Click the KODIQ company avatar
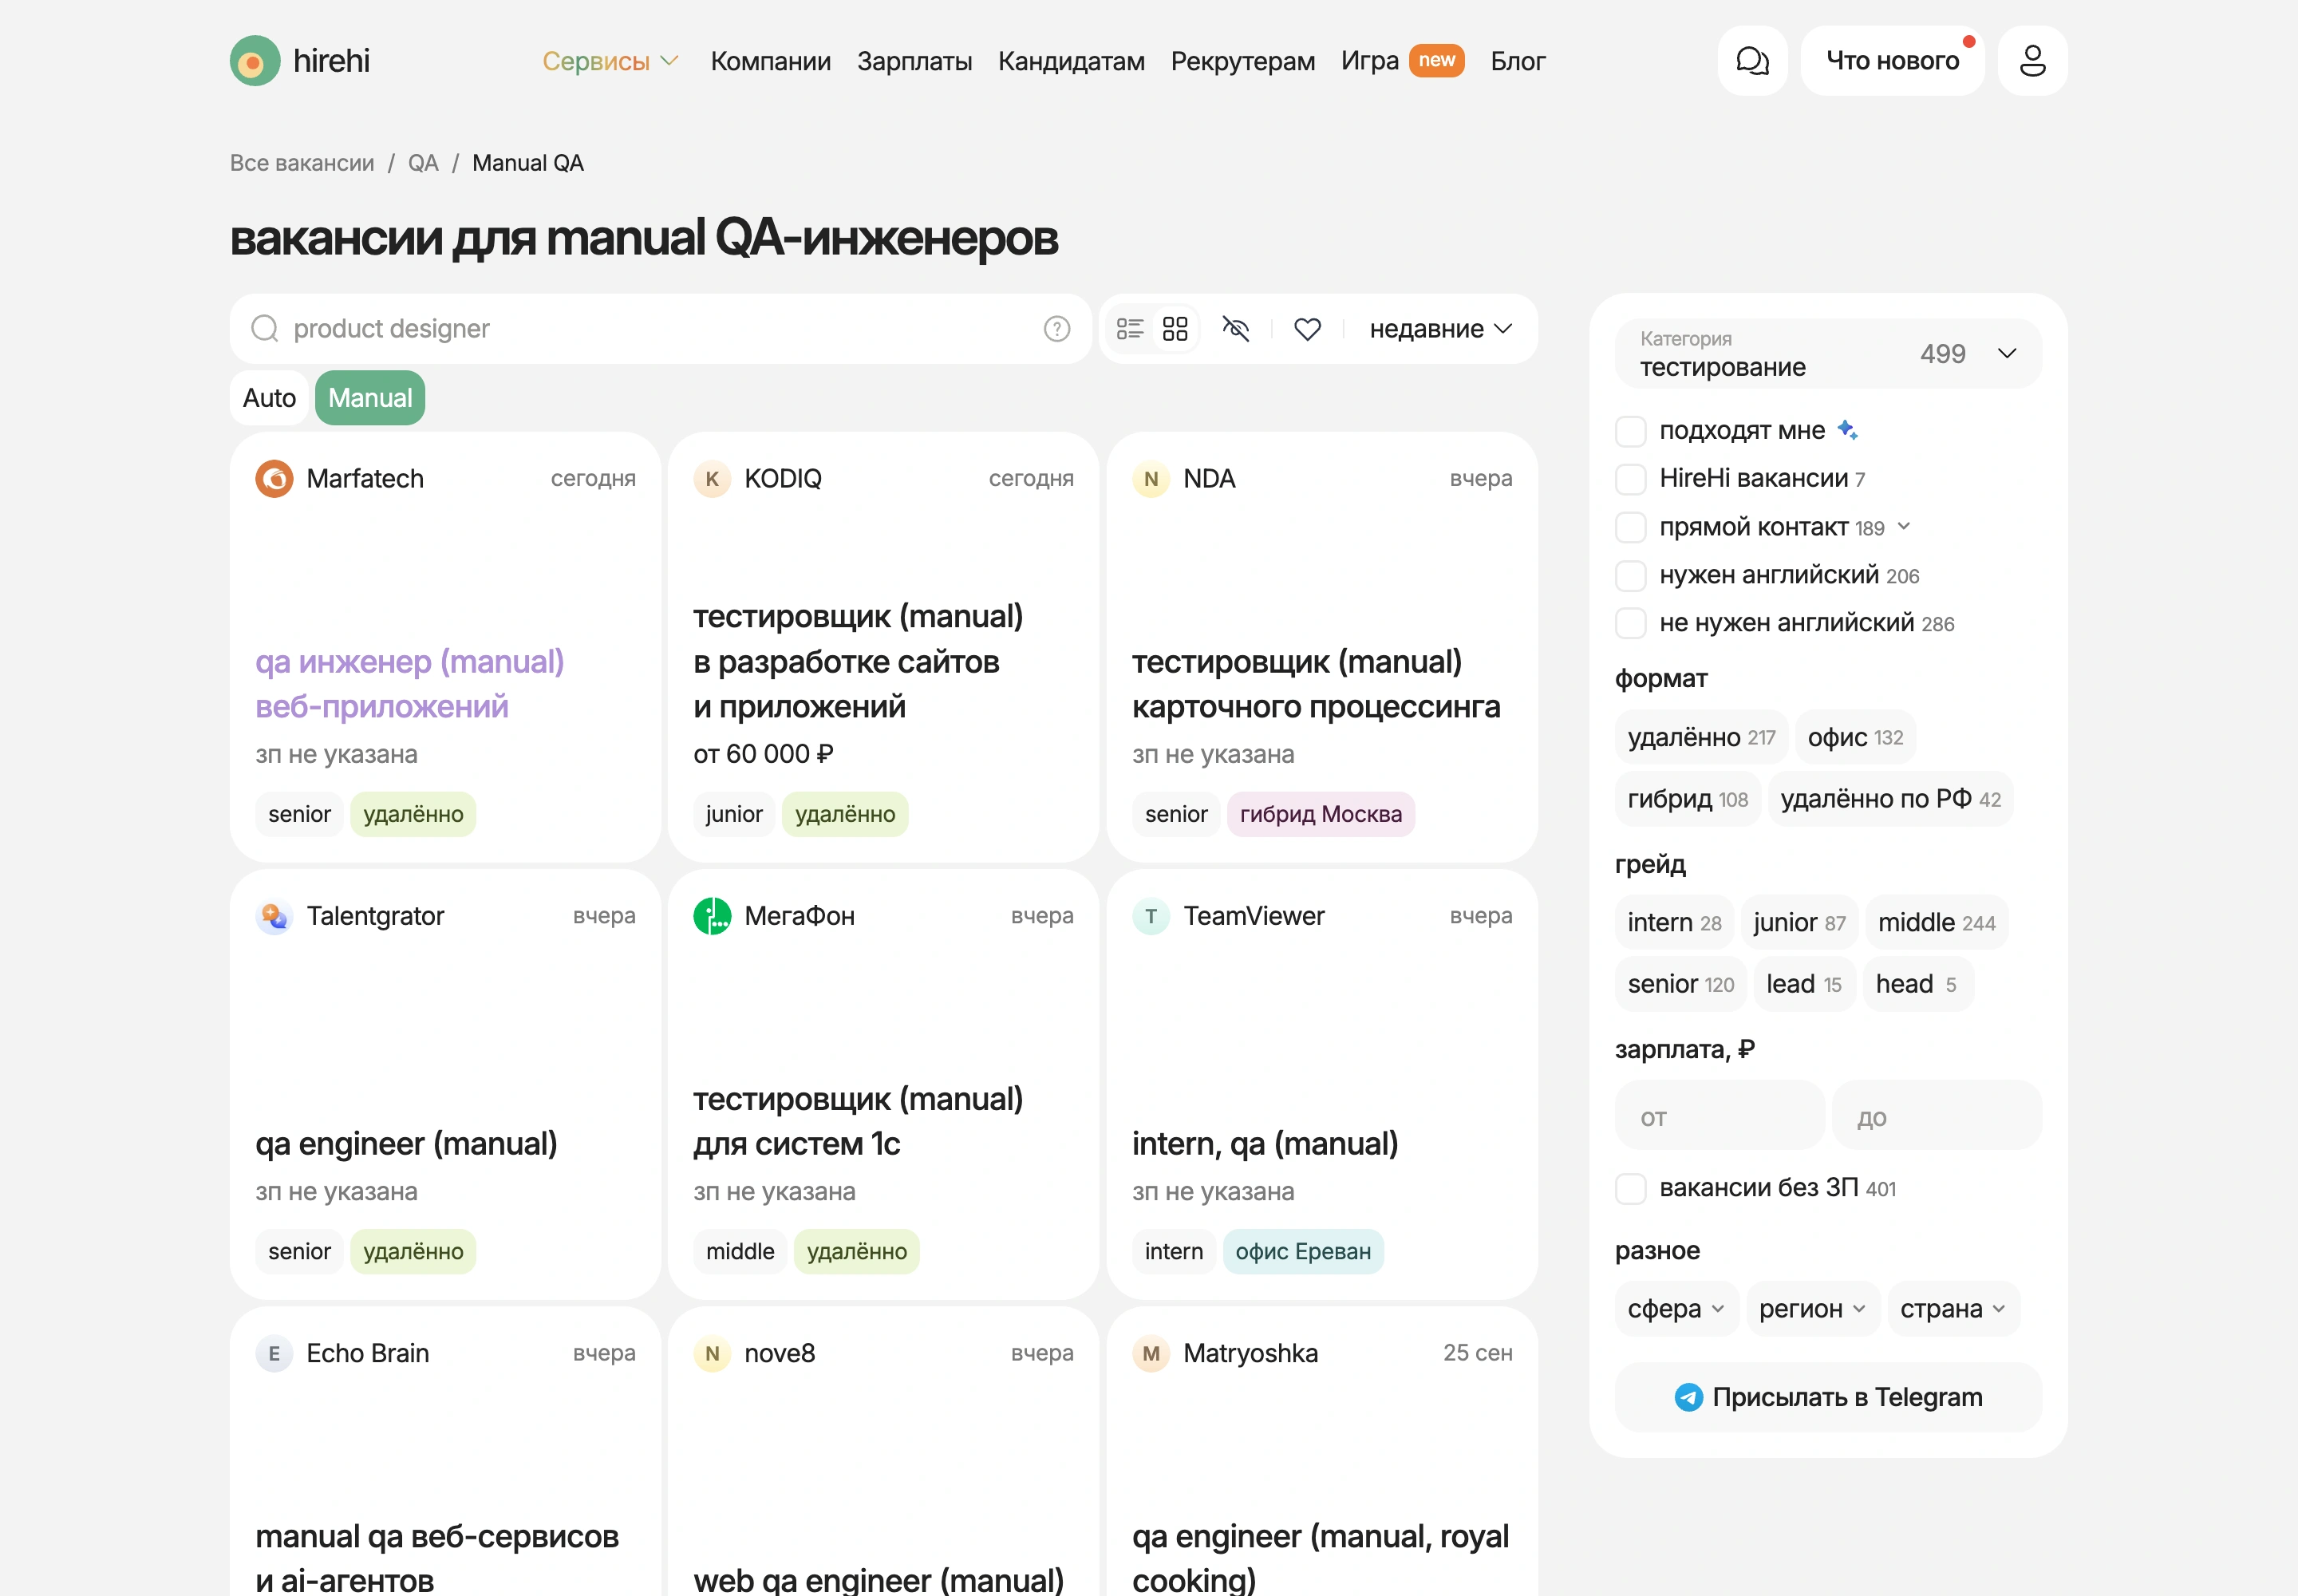 point(712,479)
